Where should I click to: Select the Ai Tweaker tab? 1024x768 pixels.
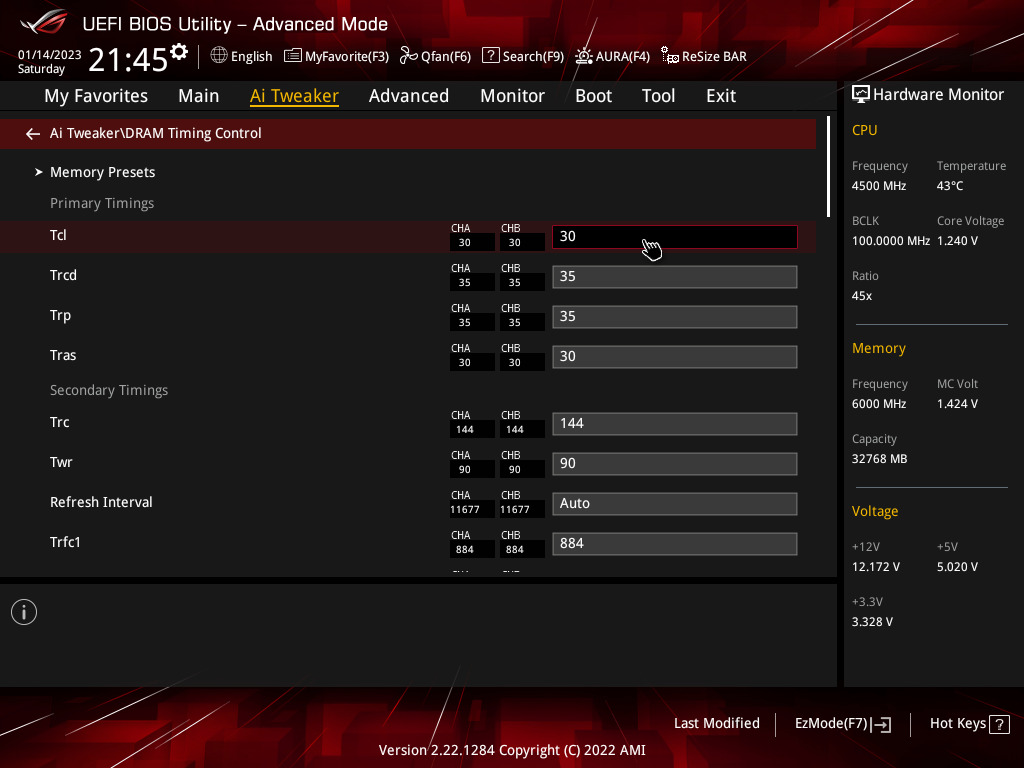click(294, 96)
